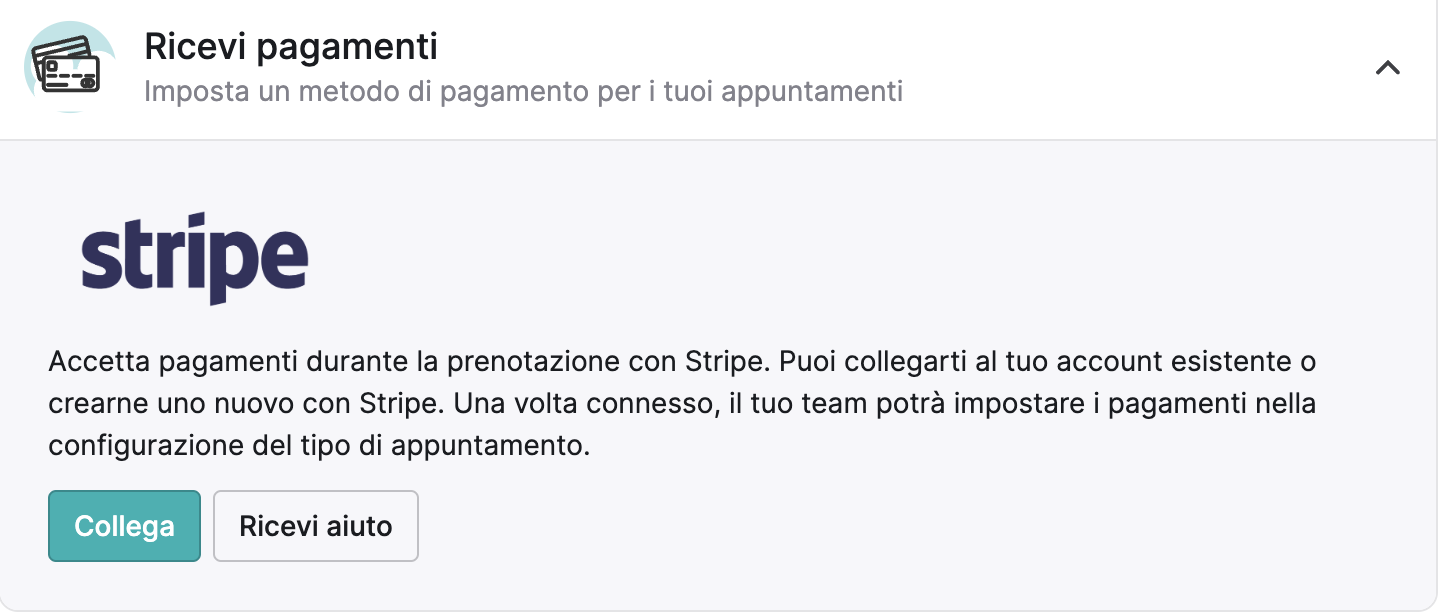Click the credit card payments icon

[x=67, y=67]
